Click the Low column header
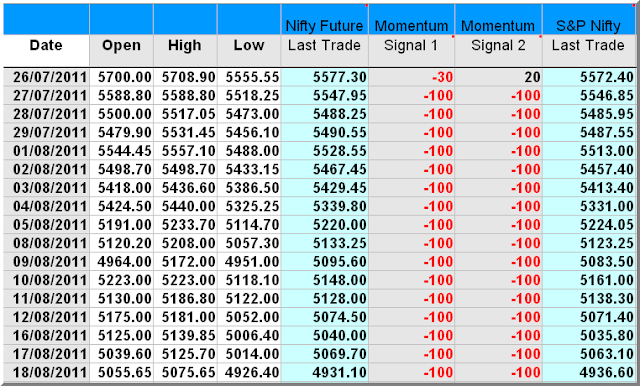The height and width of the screenshot is (386, 640). click(249, 45)
